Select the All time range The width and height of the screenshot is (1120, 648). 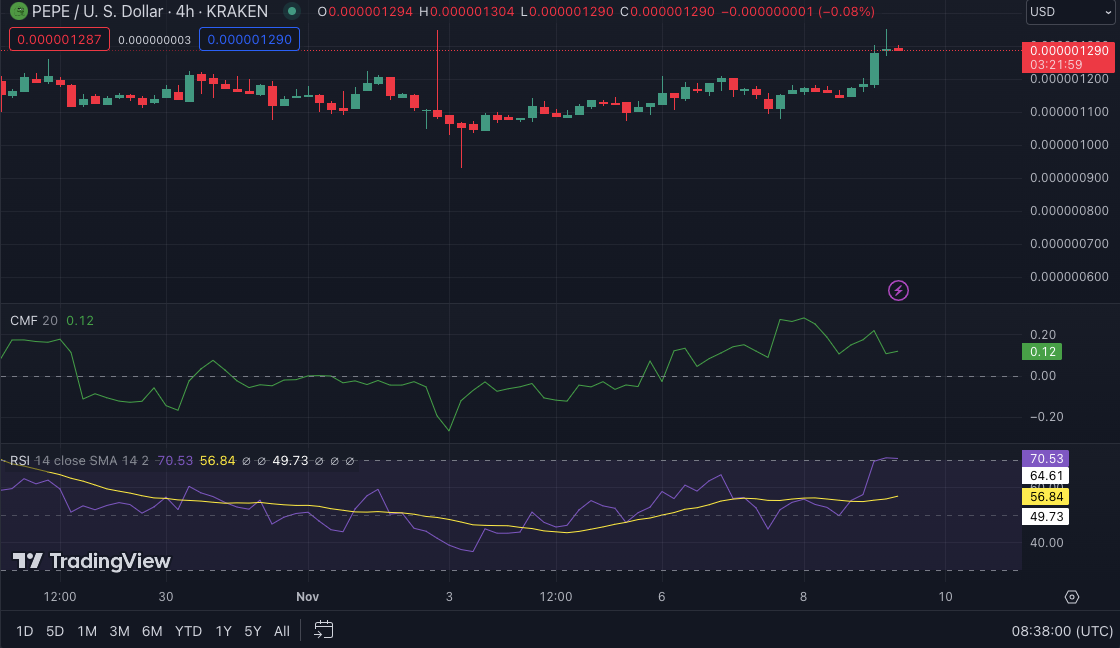282,631
